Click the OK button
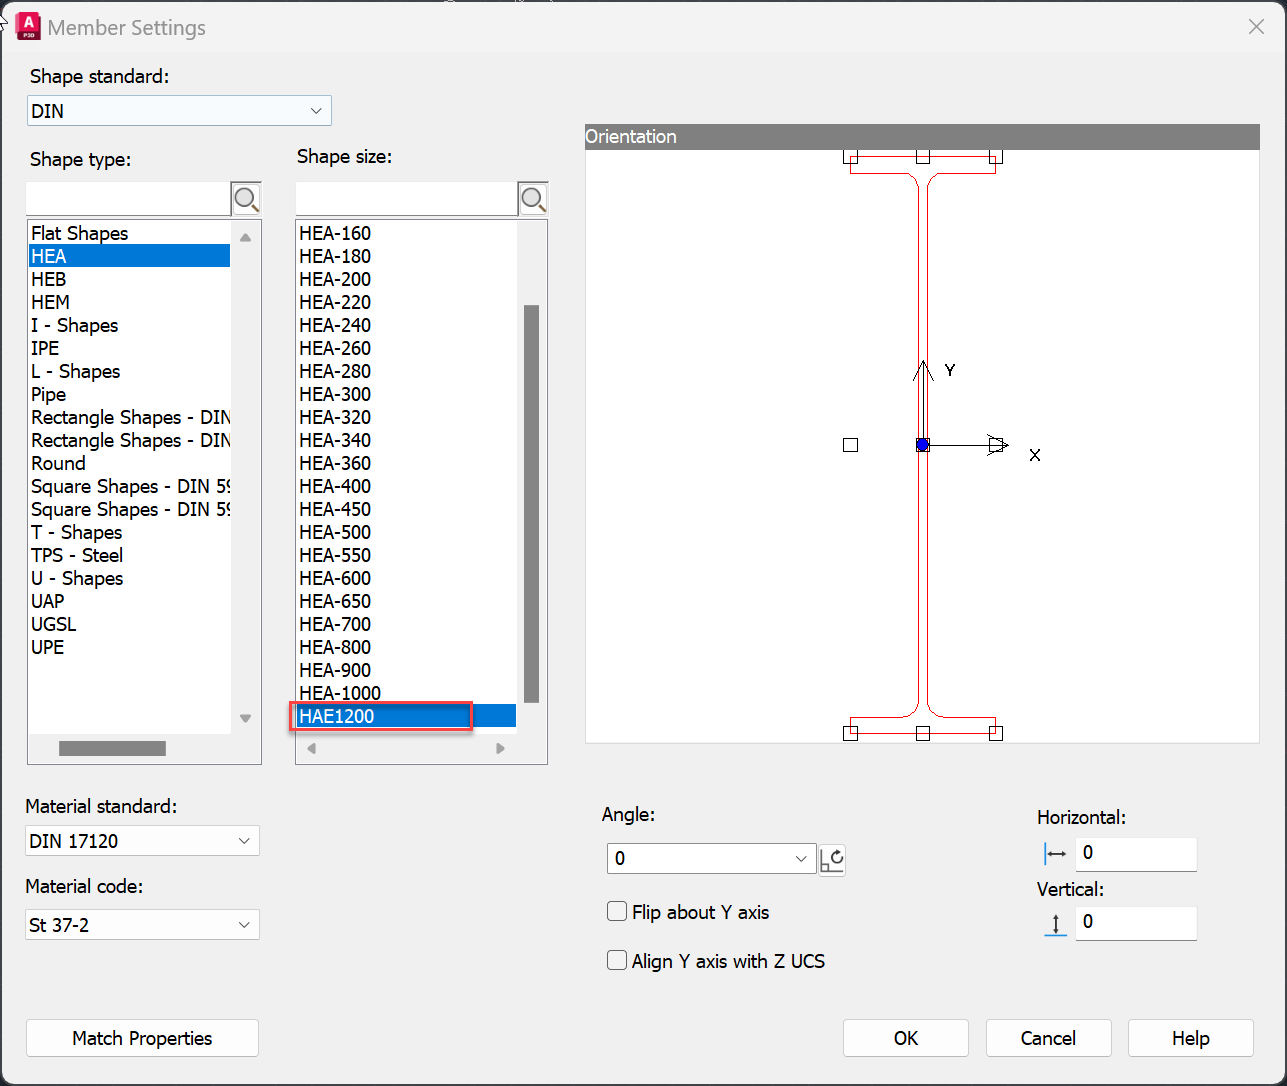This screenshot has width=1287, height=1086. coord(906,1038)
